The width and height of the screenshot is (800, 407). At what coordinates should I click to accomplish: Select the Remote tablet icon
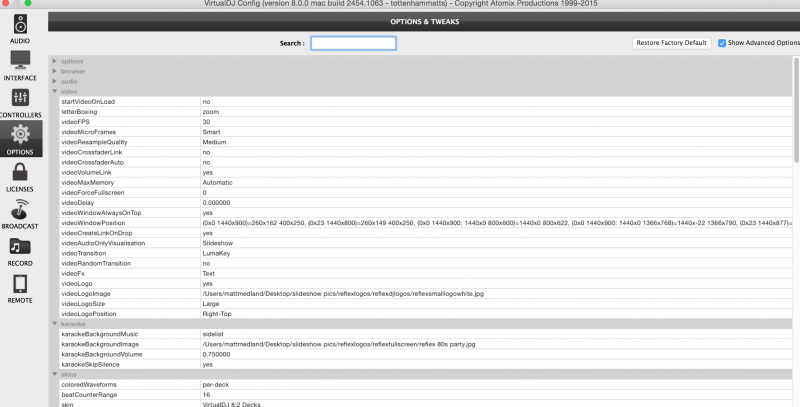point(20,285)
